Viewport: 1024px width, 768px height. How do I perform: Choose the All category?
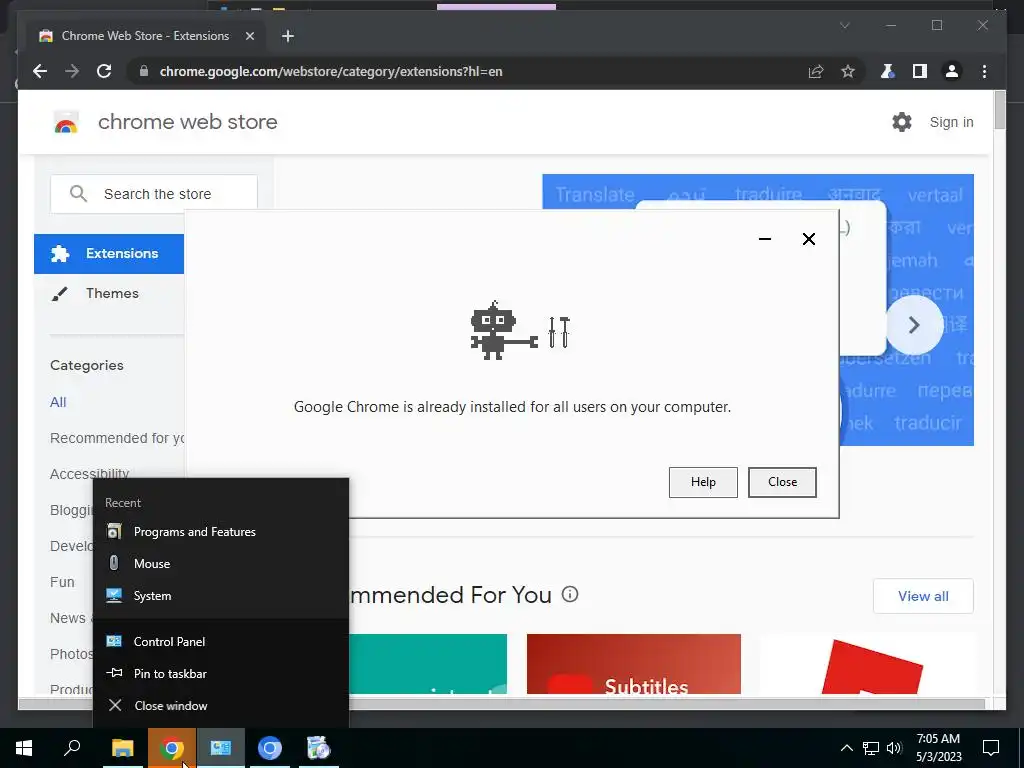[58, 402]
